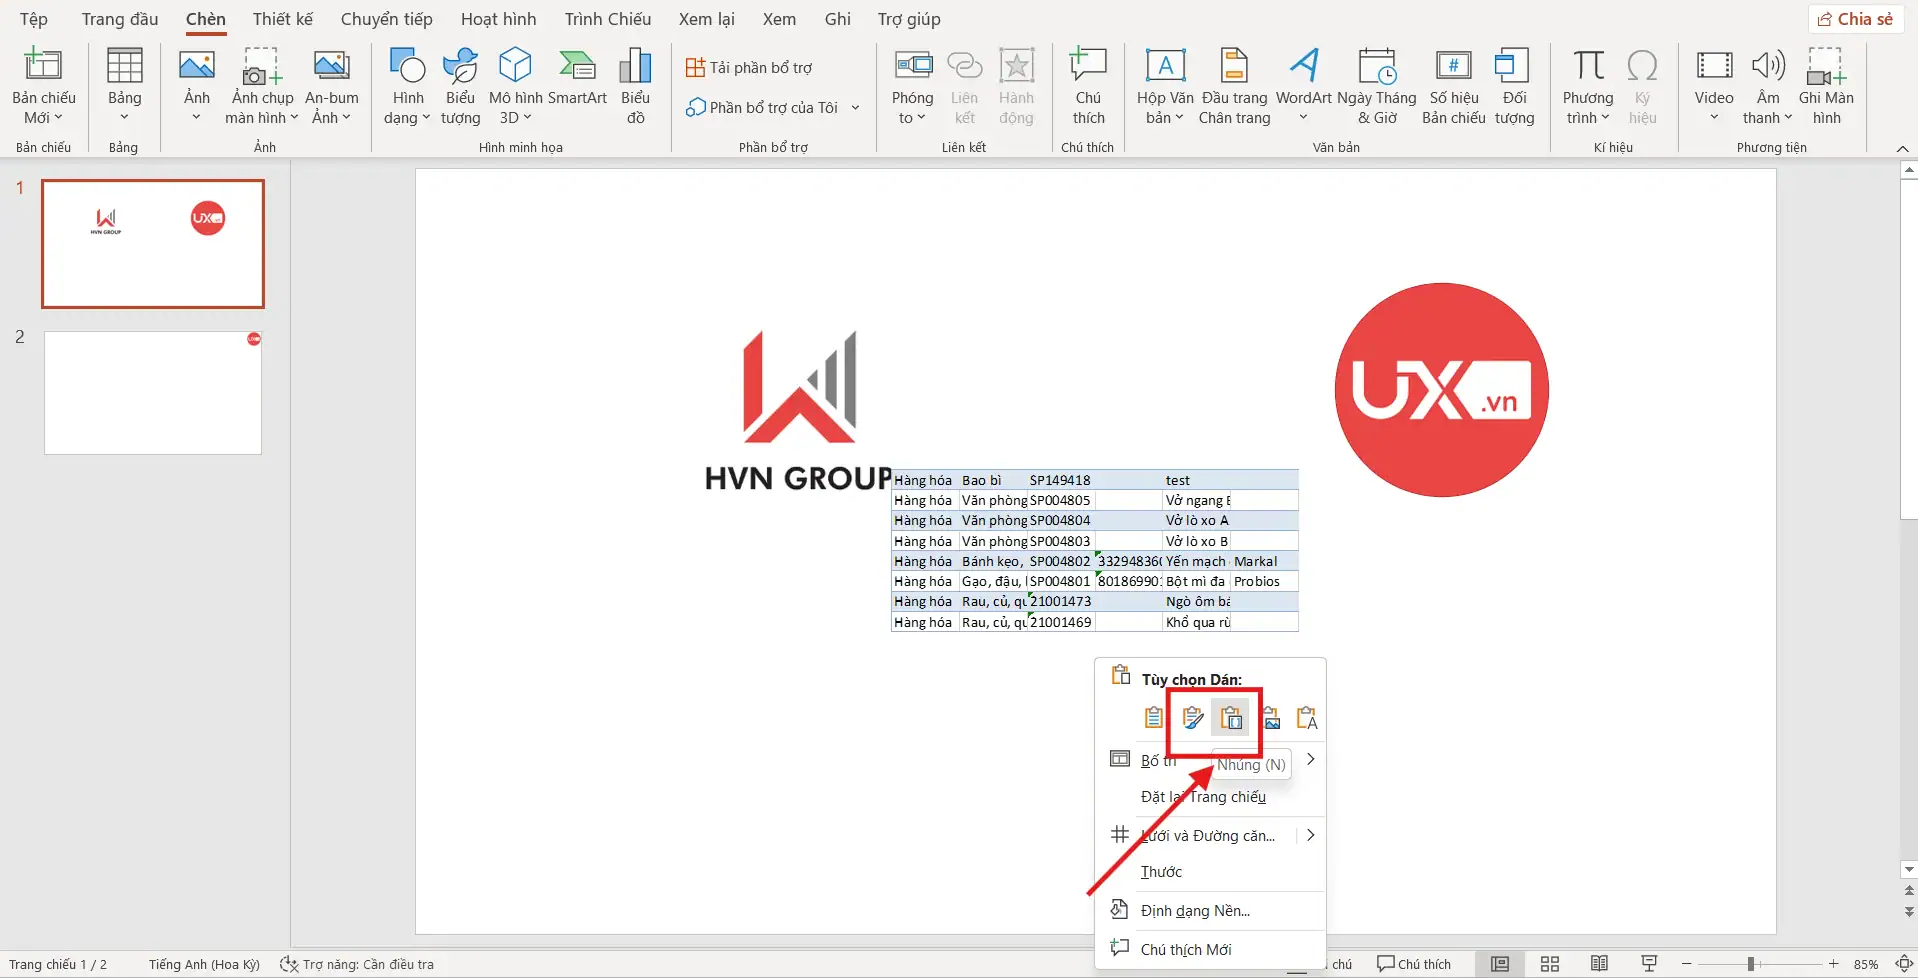Open the Phần bổ trợ của Tôi dropdown arrow

856,107
